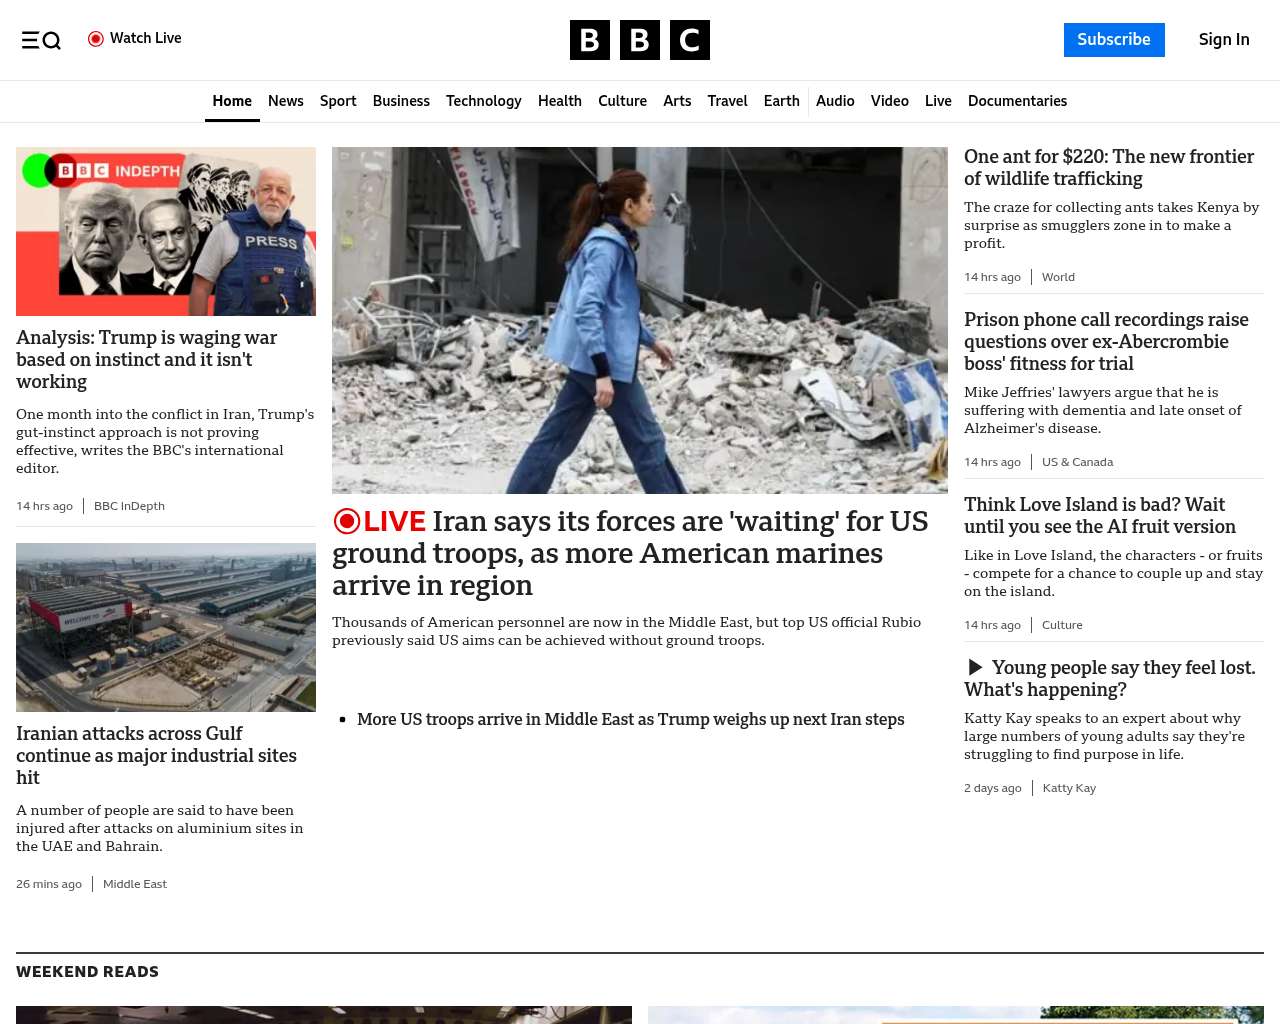This screenshot has height=1024, width=1280.
Task: Open the Video section
Action: [889, 101]
